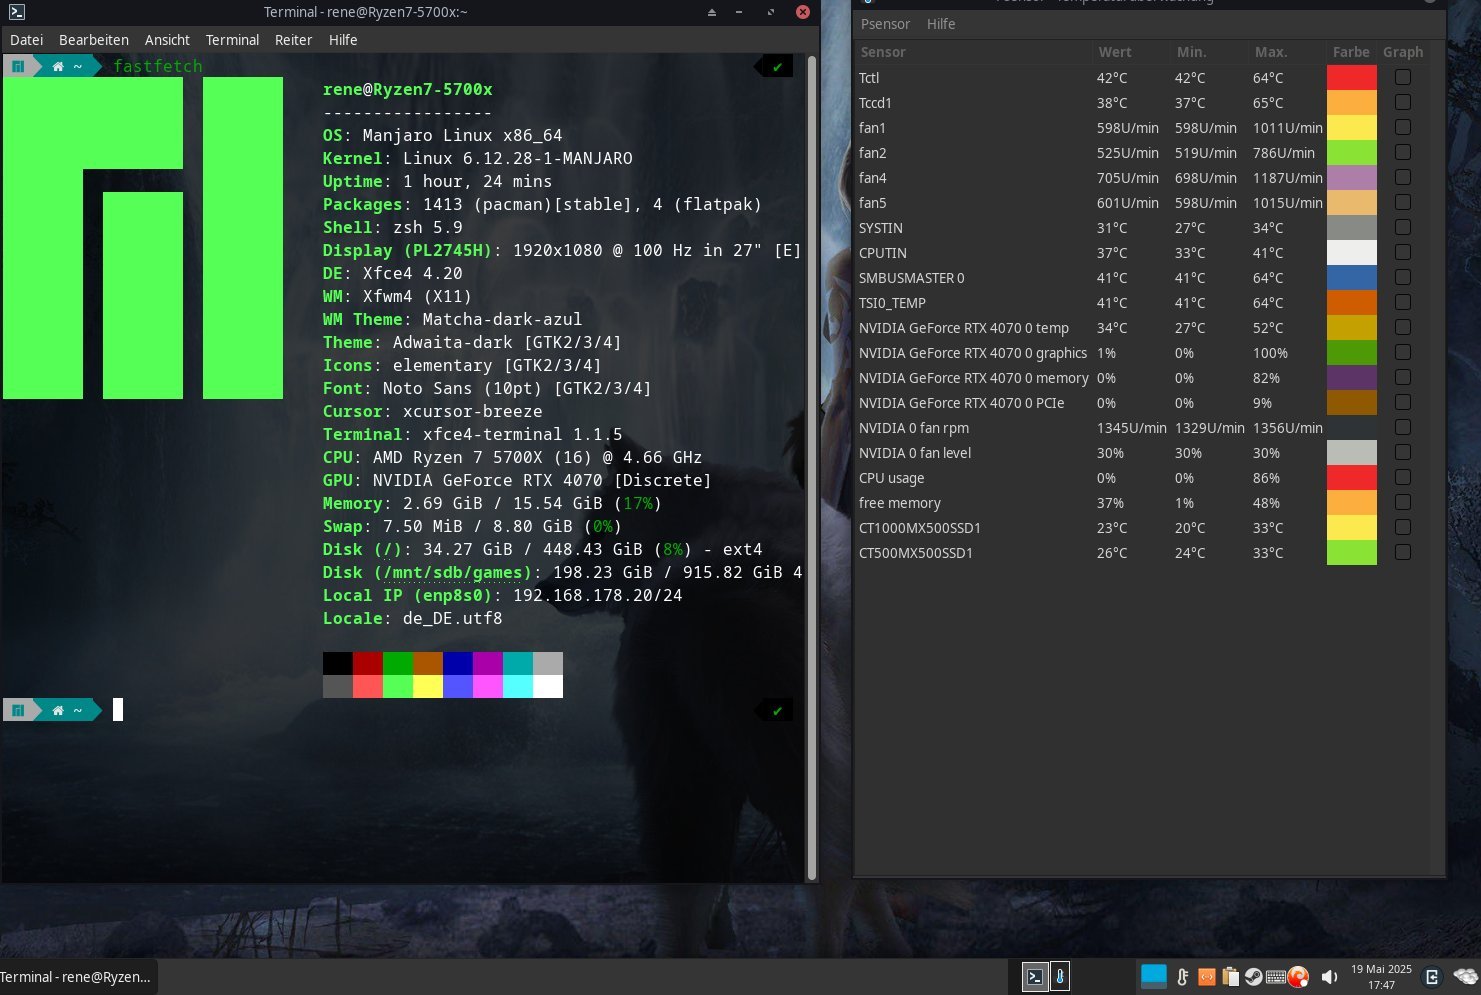Select the 'NVIDIA 0 fan level' row
This screenshot has width=1481, height=995.
(x=1142, y=452)
